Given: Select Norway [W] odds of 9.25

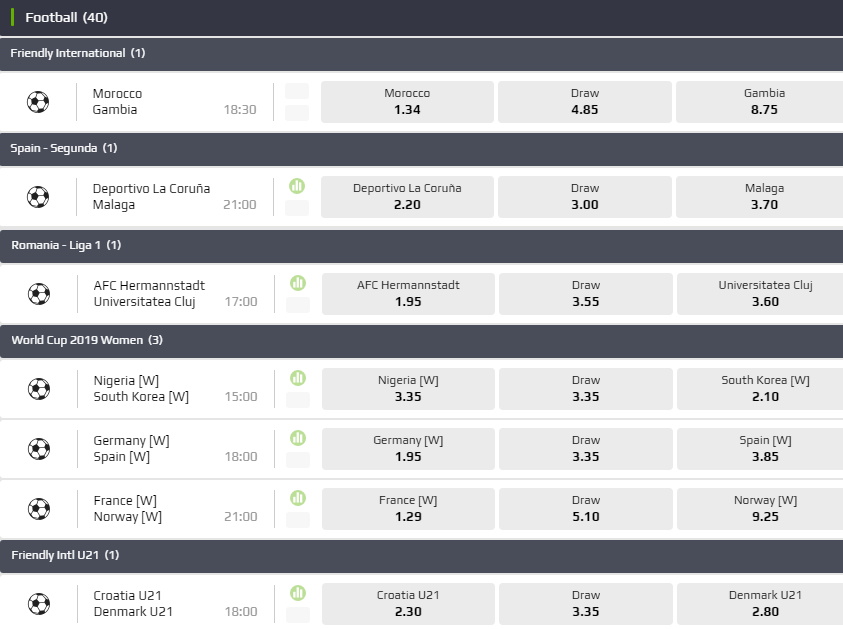Looking at the screenshot, I should 764,508.
